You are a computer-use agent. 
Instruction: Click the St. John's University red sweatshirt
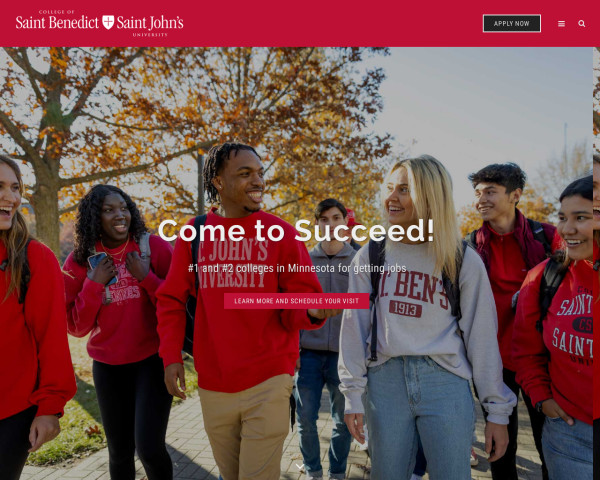pos(237,299)
